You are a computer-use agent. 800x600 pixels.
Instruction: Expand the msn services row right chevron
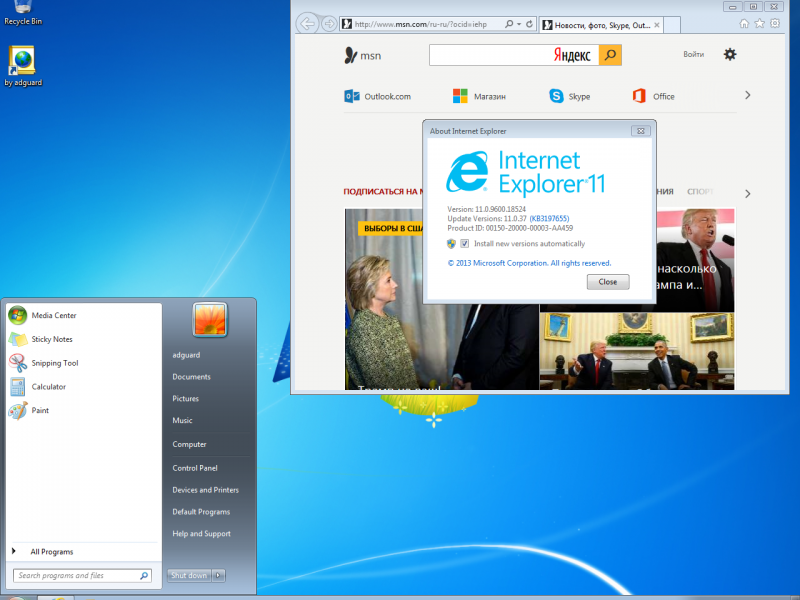click(x=747, y=95)
